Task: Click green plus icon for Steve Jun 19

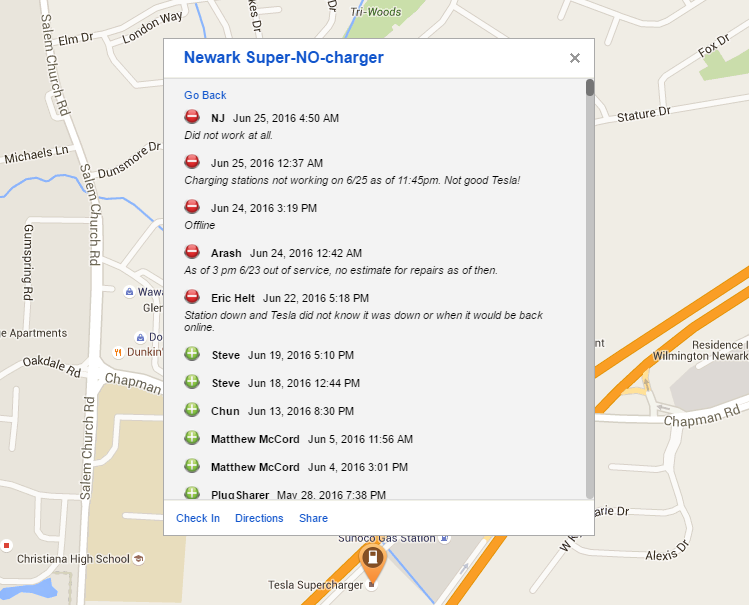Action: click(192, 354)
